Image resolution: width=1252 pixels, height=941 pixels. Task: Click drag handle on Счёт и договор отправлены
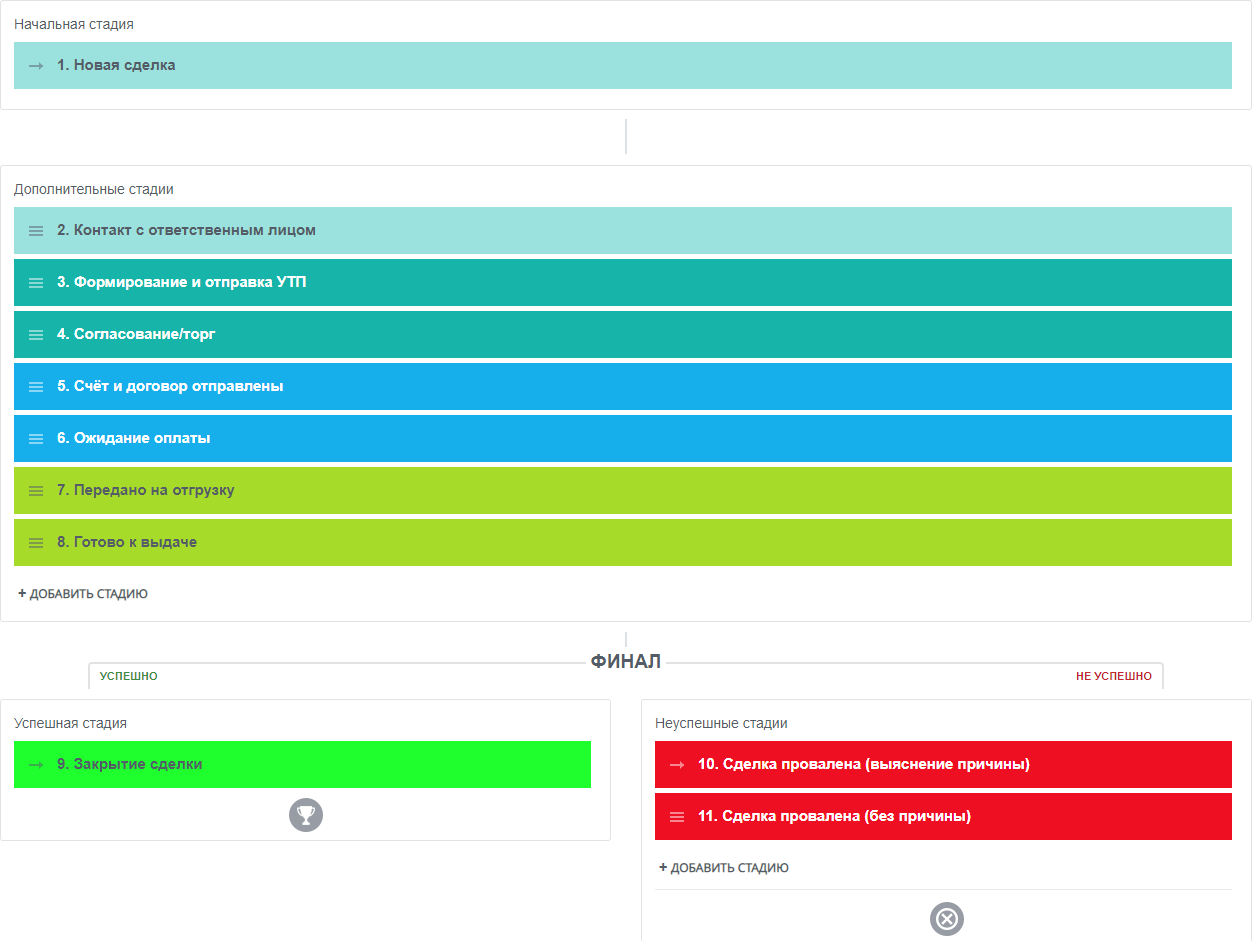tap(36, 387)
